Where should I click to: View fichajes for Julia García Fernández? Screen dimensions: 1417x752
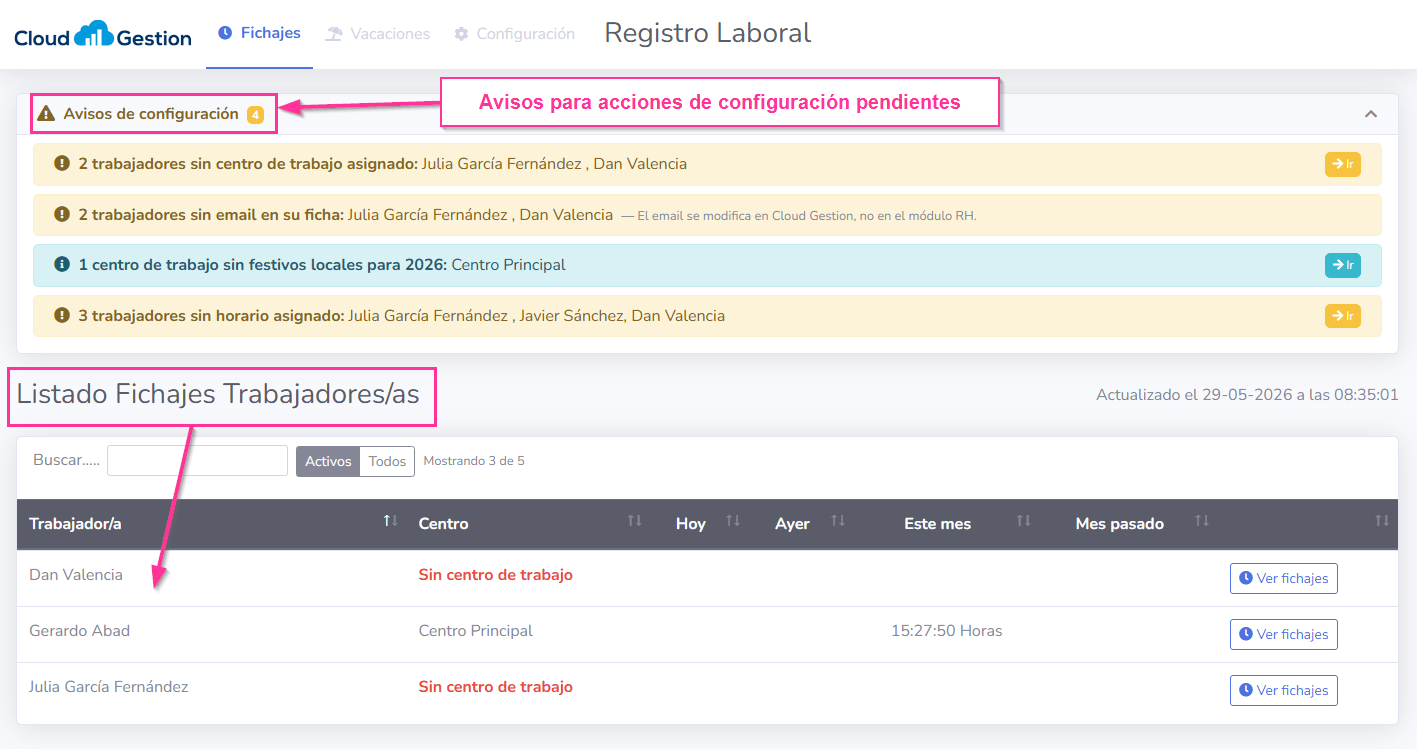coord(1283,690)
